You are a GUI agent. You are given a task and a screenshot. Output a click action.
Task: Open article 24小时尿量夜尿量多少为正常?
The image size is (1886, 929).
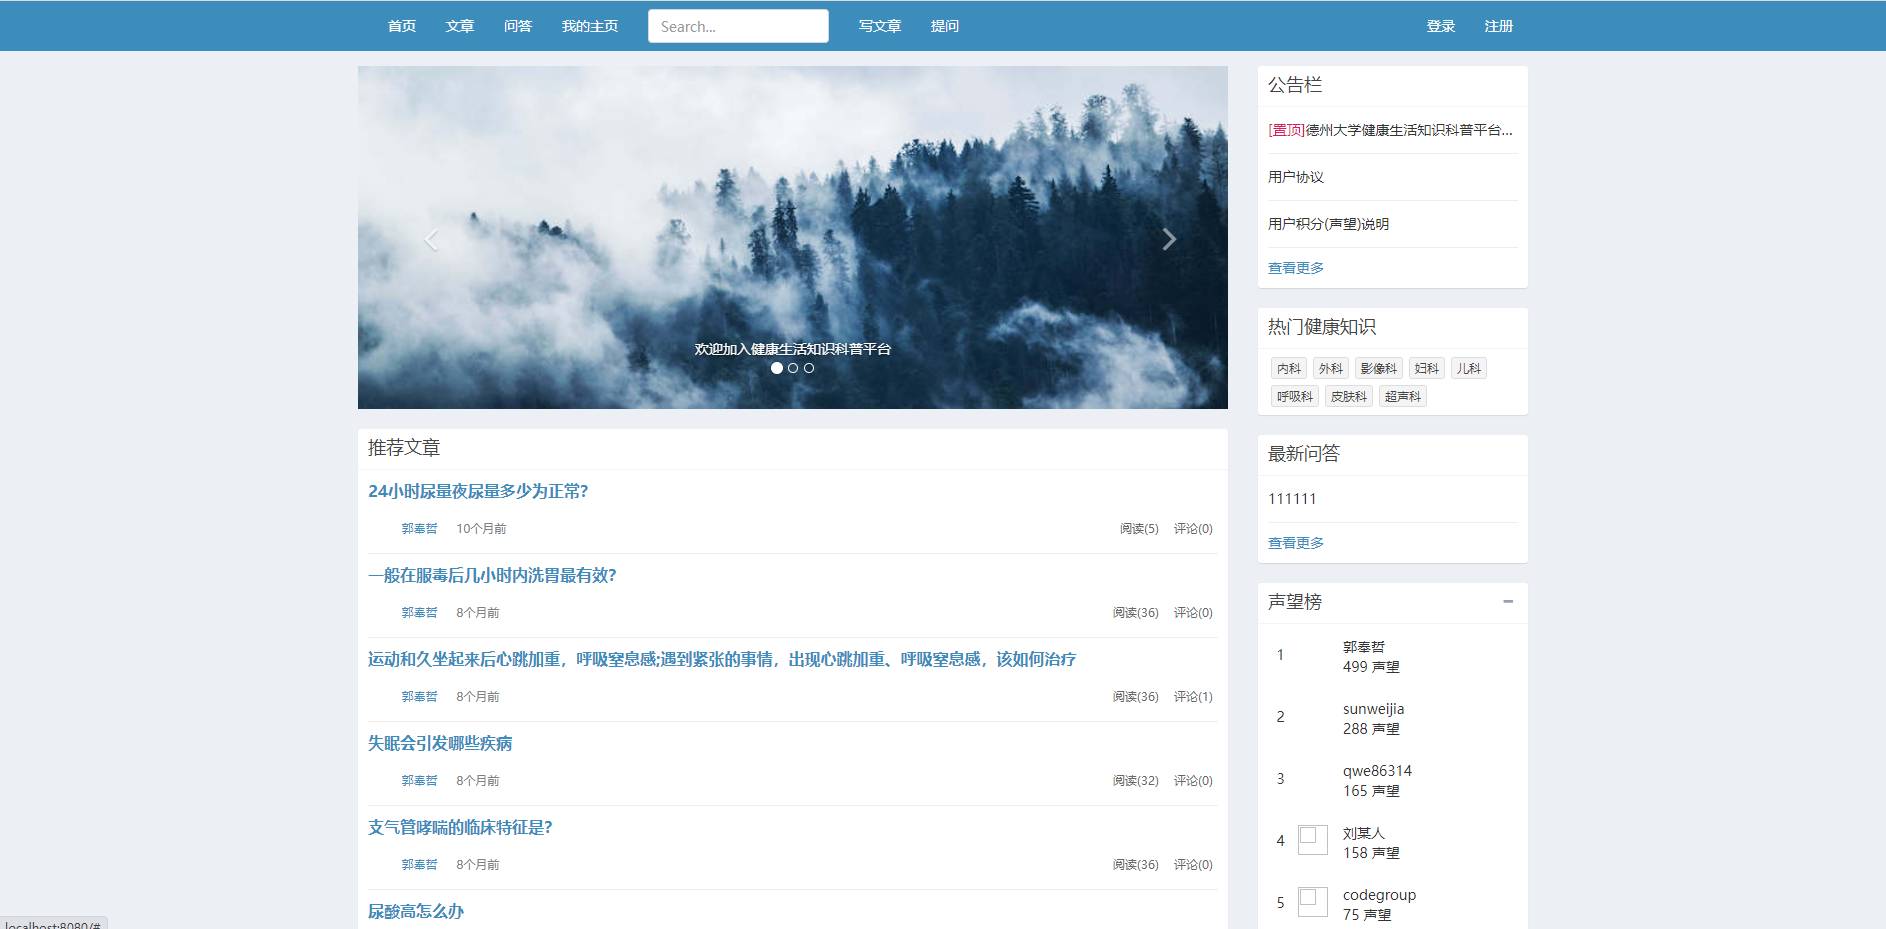(x=478, y=491)
